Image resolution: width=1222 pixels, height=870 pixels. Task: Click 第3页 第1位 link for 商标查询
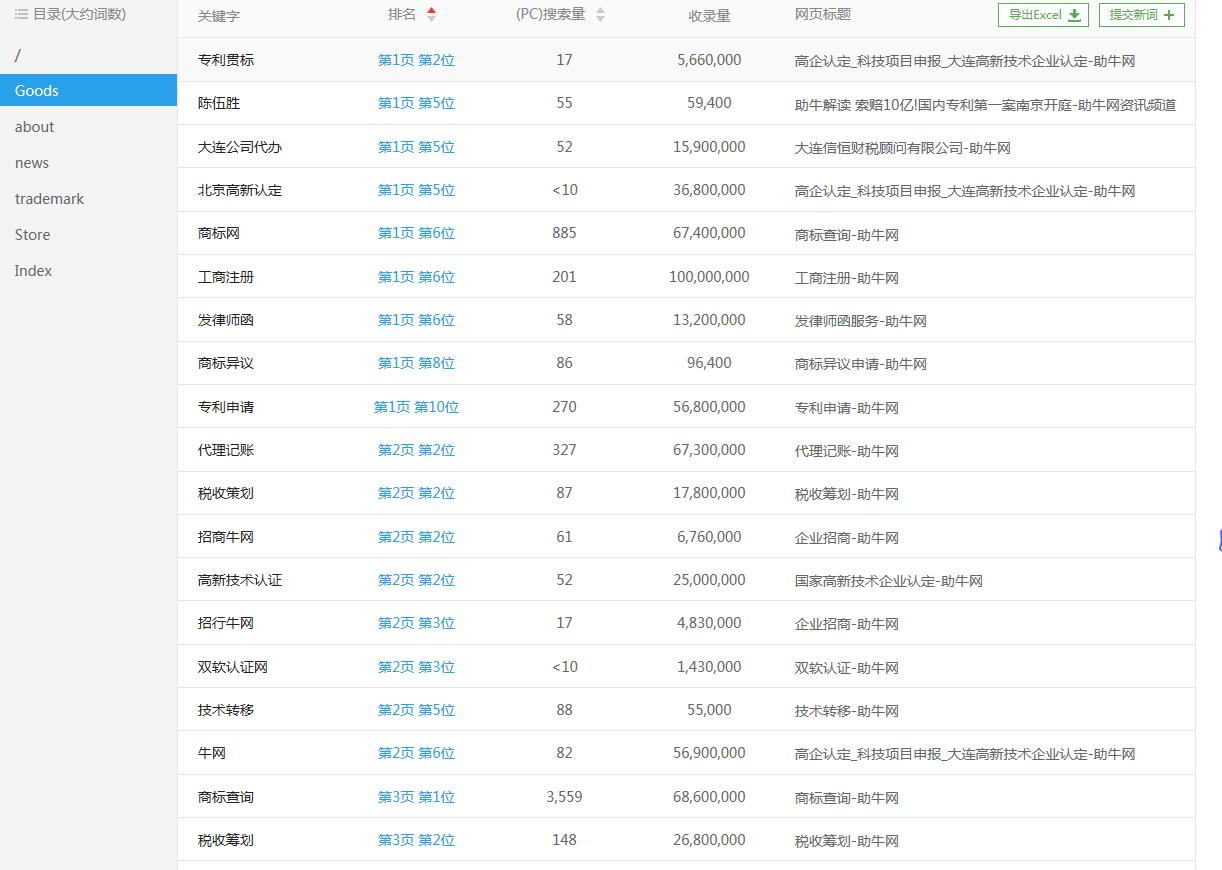pos(416,797)
